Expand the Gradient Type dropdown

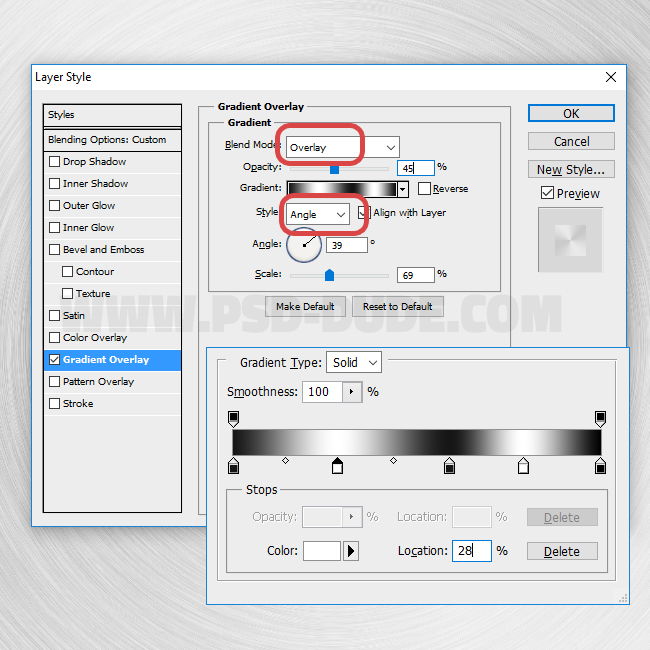coord(356,362)
